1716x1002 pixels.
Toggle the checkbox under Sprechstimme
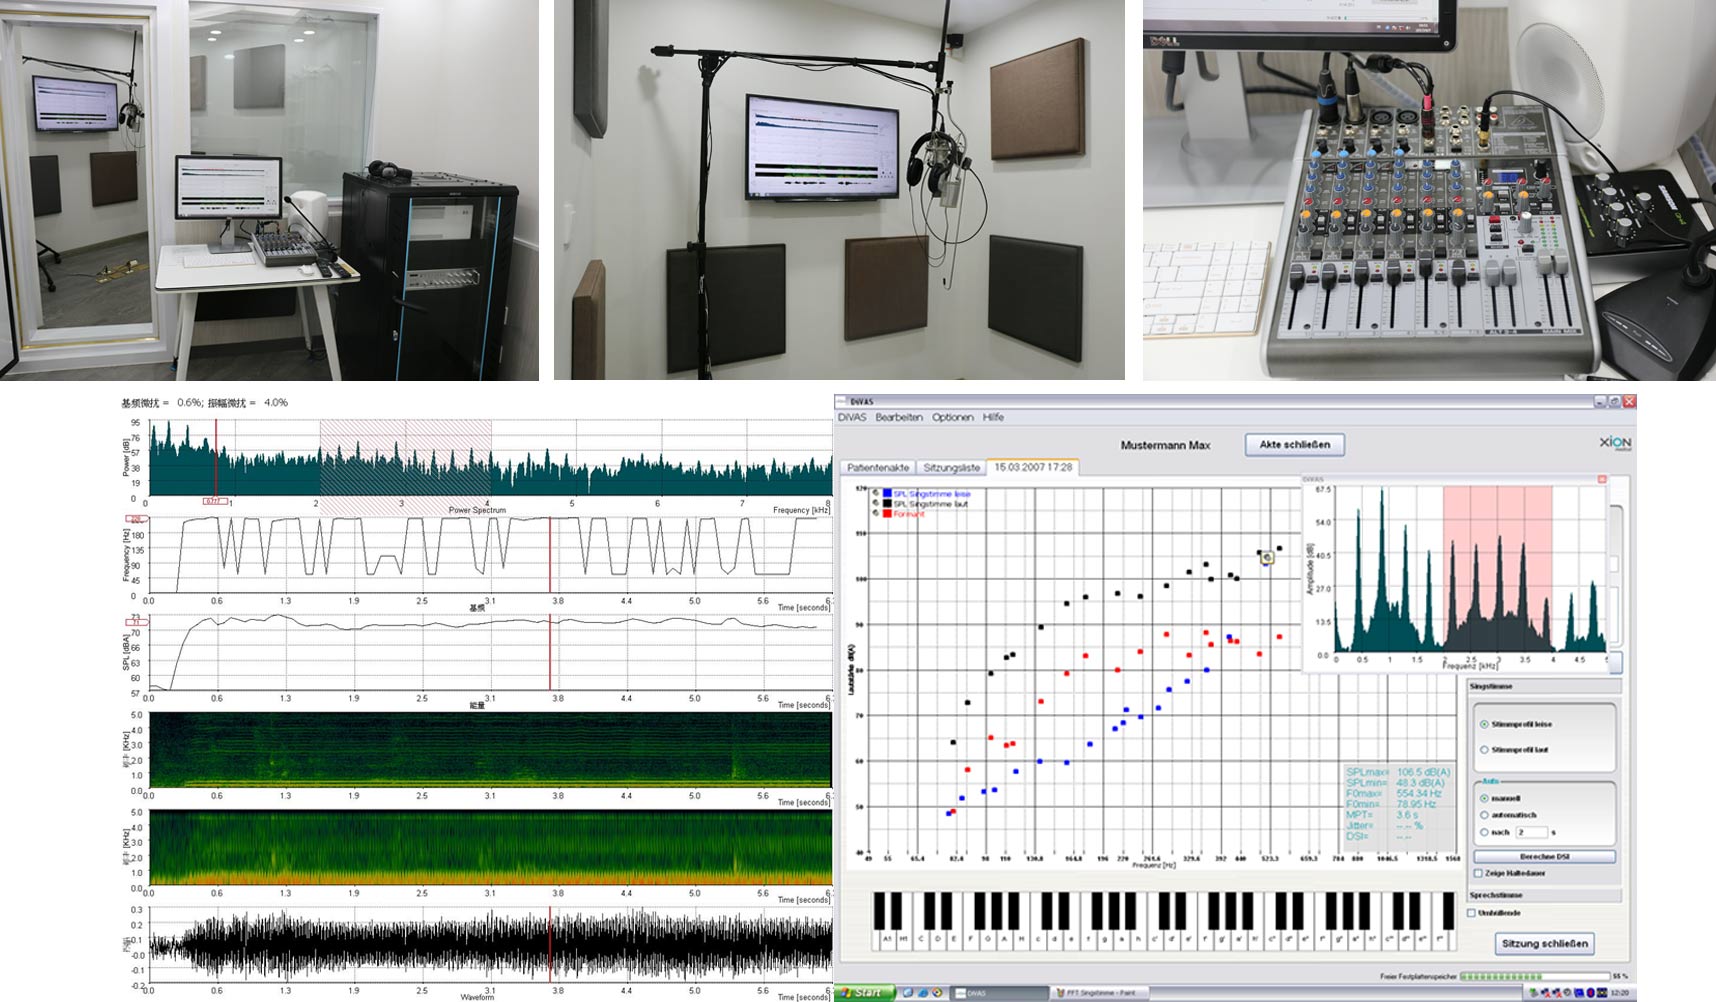point(1471,913)
